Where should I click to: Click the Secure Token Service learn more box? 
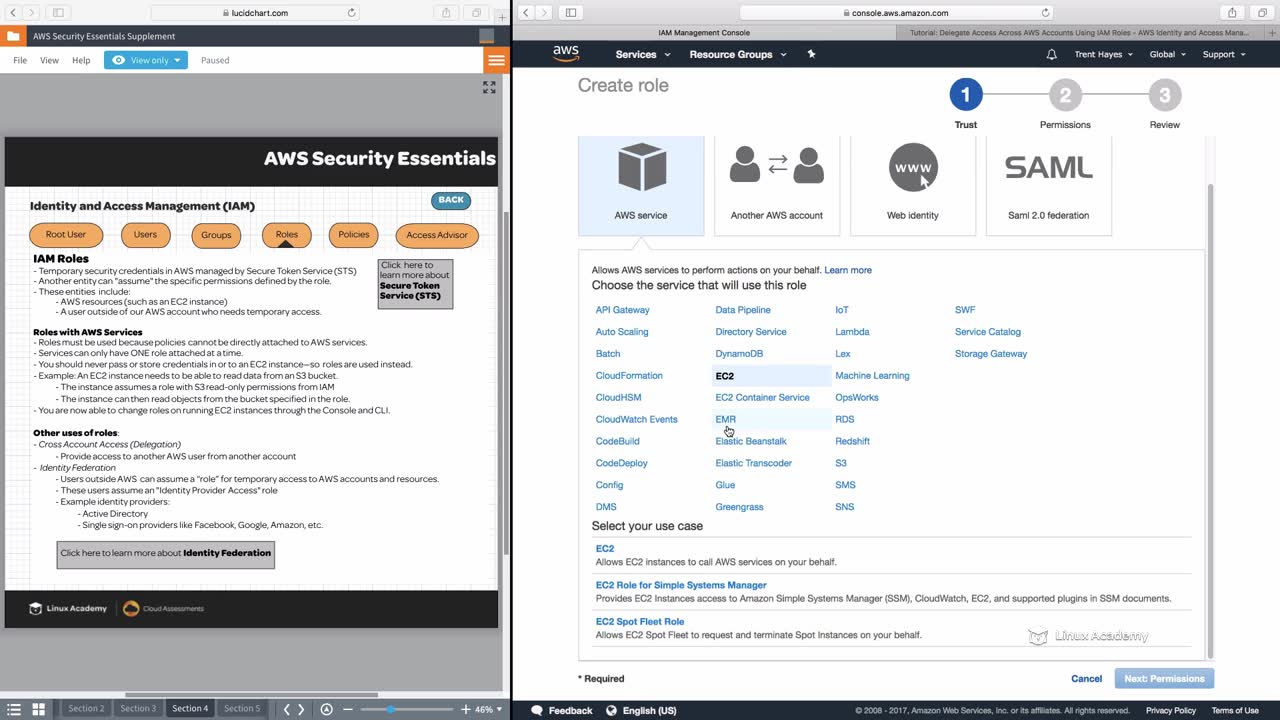[x=415, y=284]
